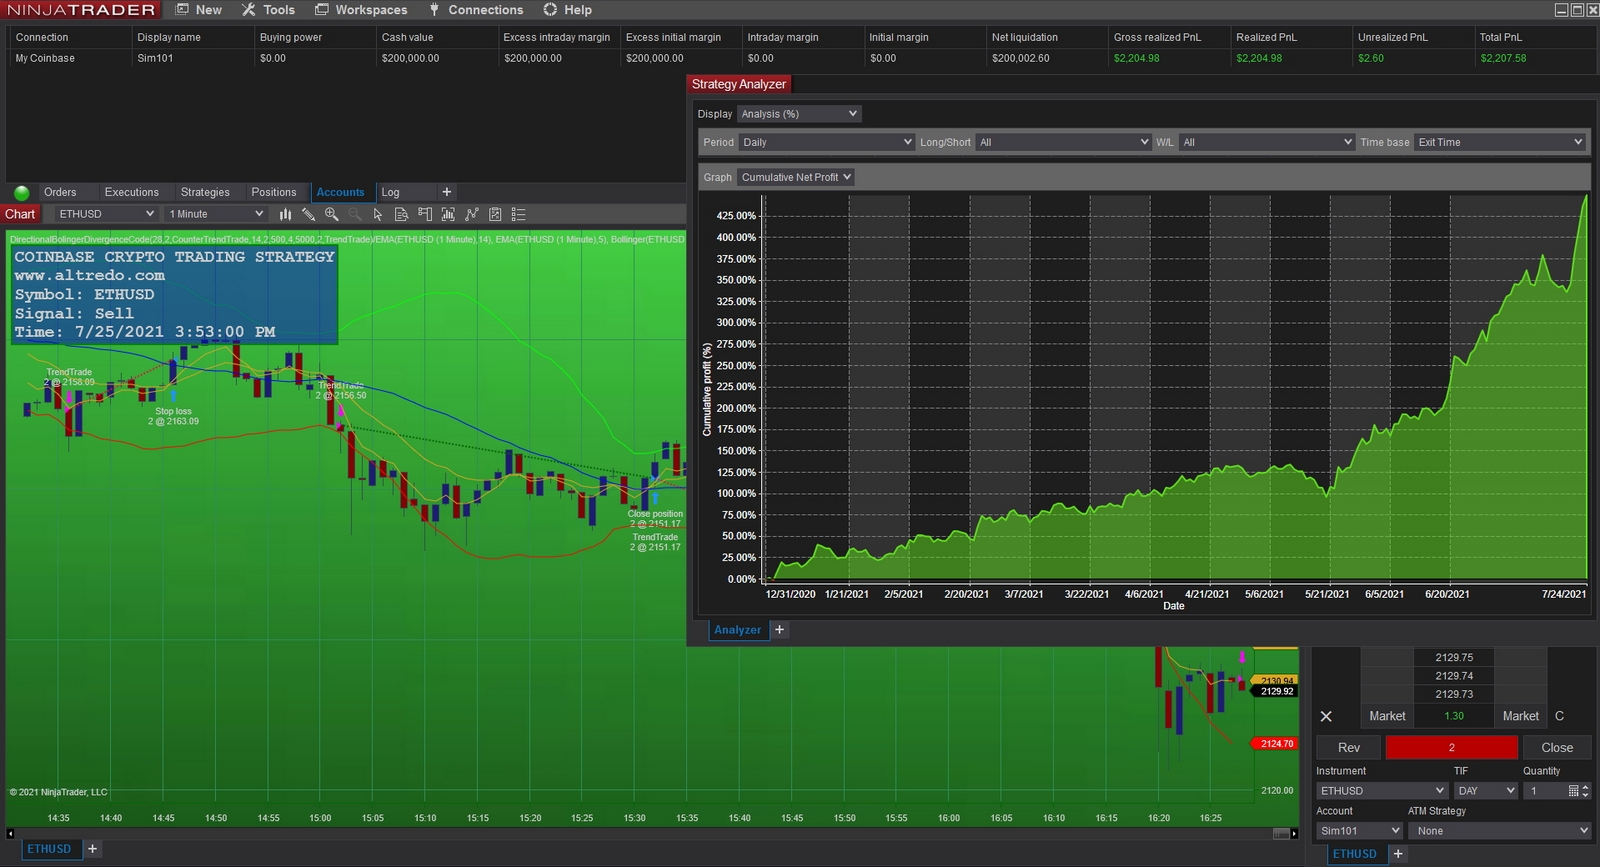
Task: Expand the ATM Strategy None dropdown
Action: point(1499,831)
